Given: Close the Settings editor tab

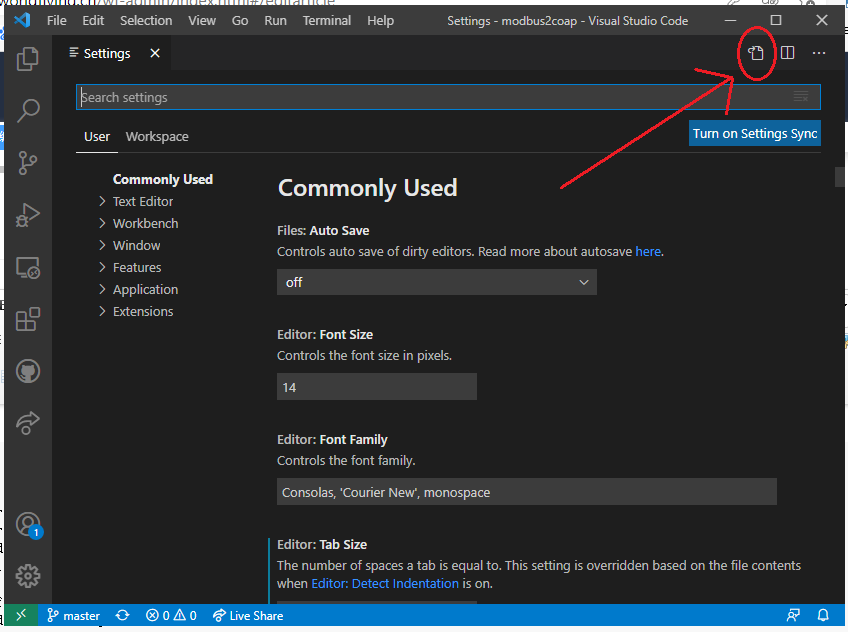Looking at the screenshot, I should [155, 53].
